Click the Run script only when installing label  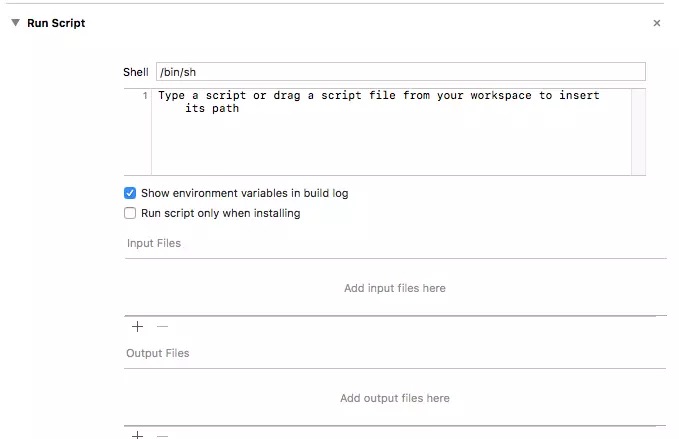coord(220,213)
